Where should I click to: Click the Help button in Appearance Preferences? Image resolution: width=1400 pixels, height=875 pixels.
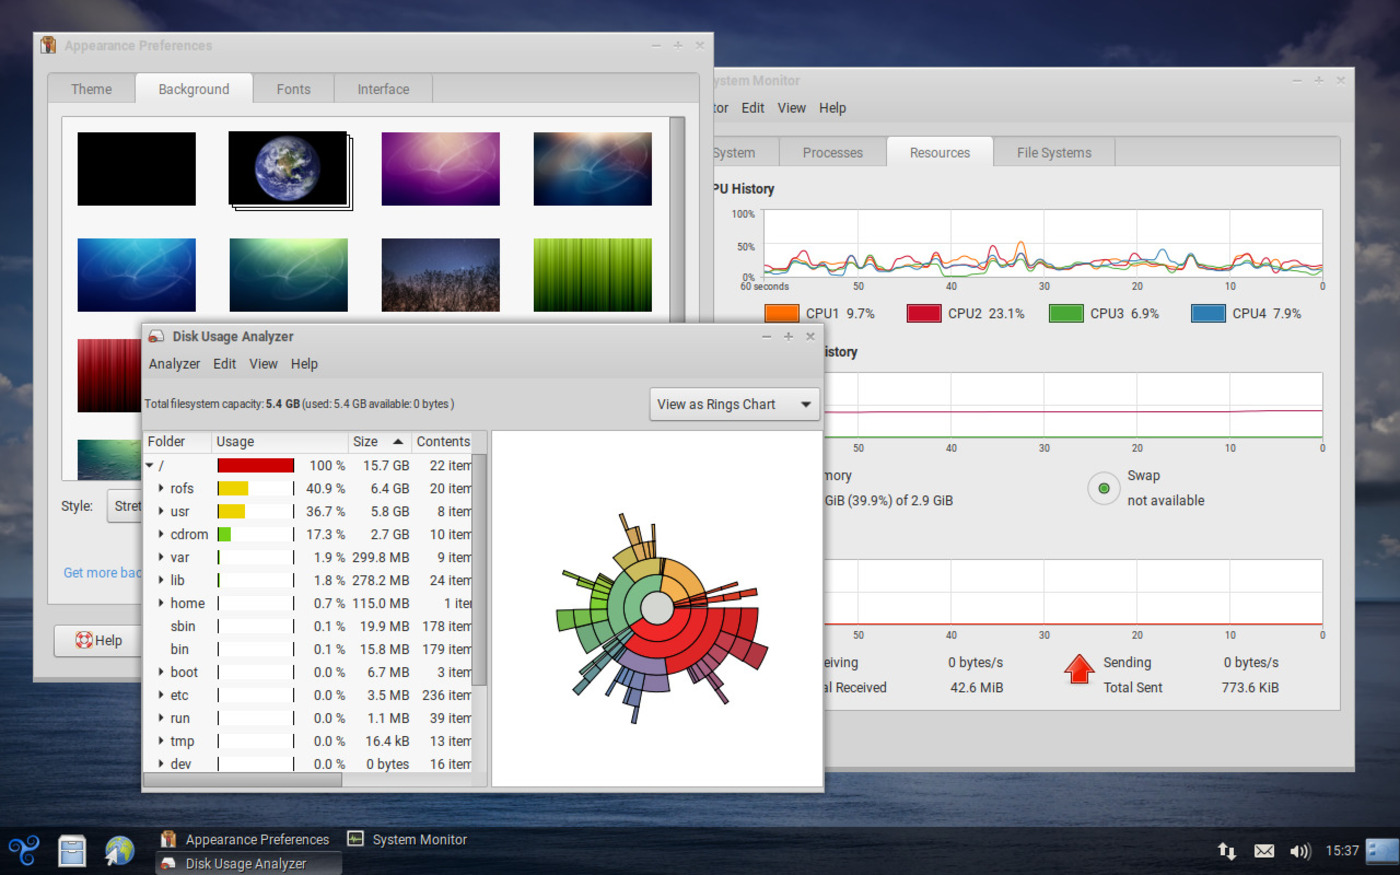(99, 641)
